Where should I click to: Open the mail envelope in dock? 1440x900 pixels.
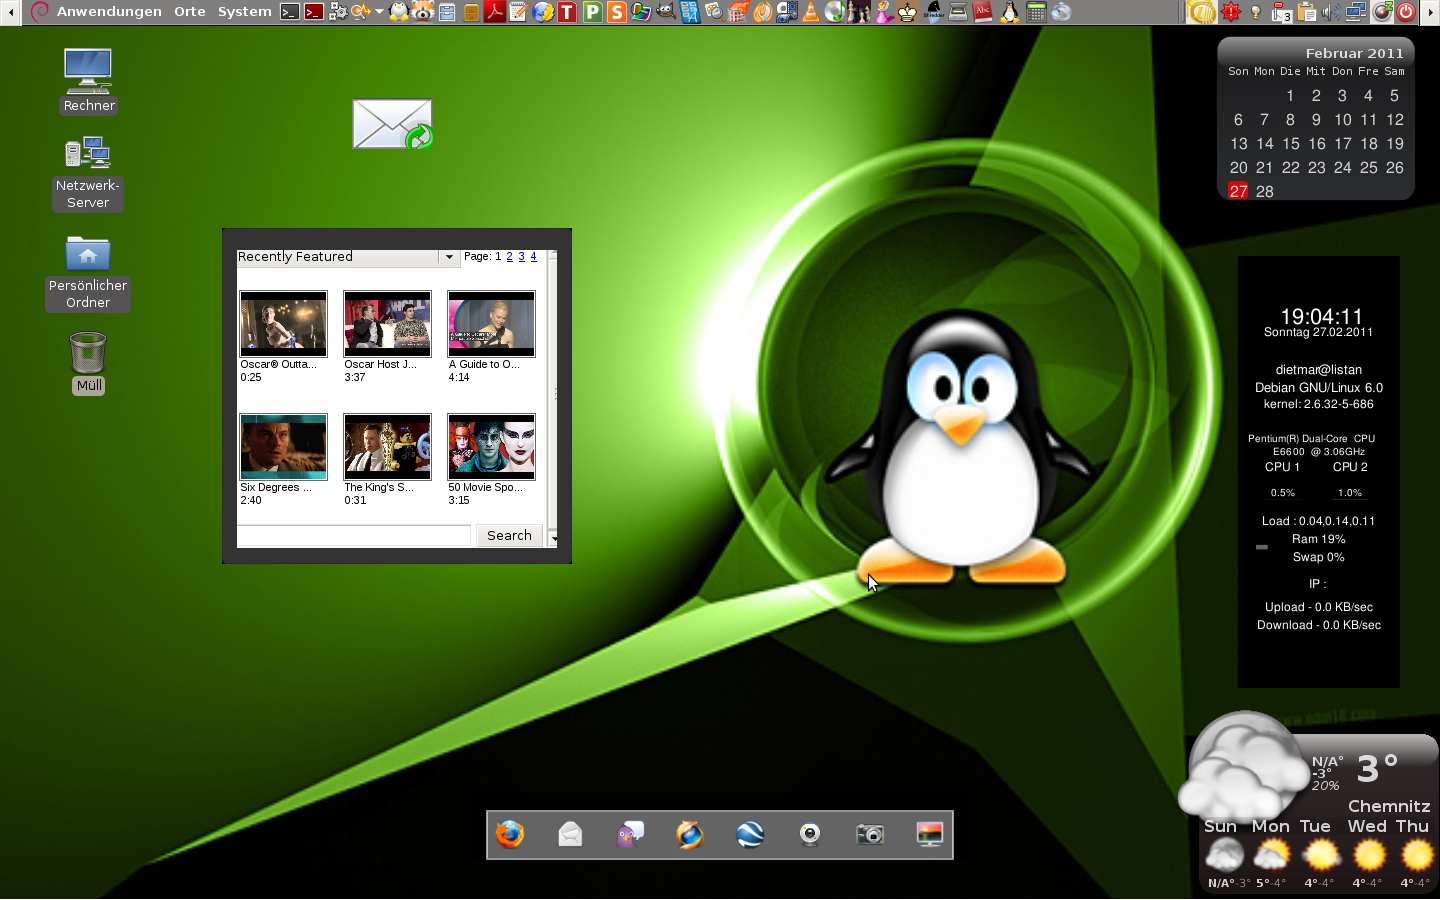(570, 834)
